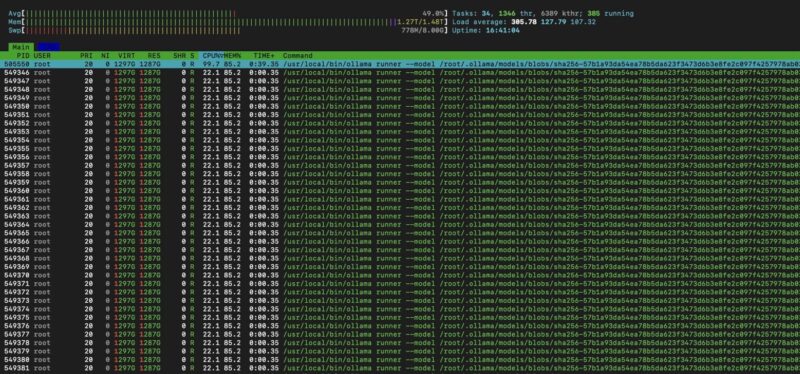Select process row with PID 549373
The width and height of the screenshot is (800, 374).
400,301
